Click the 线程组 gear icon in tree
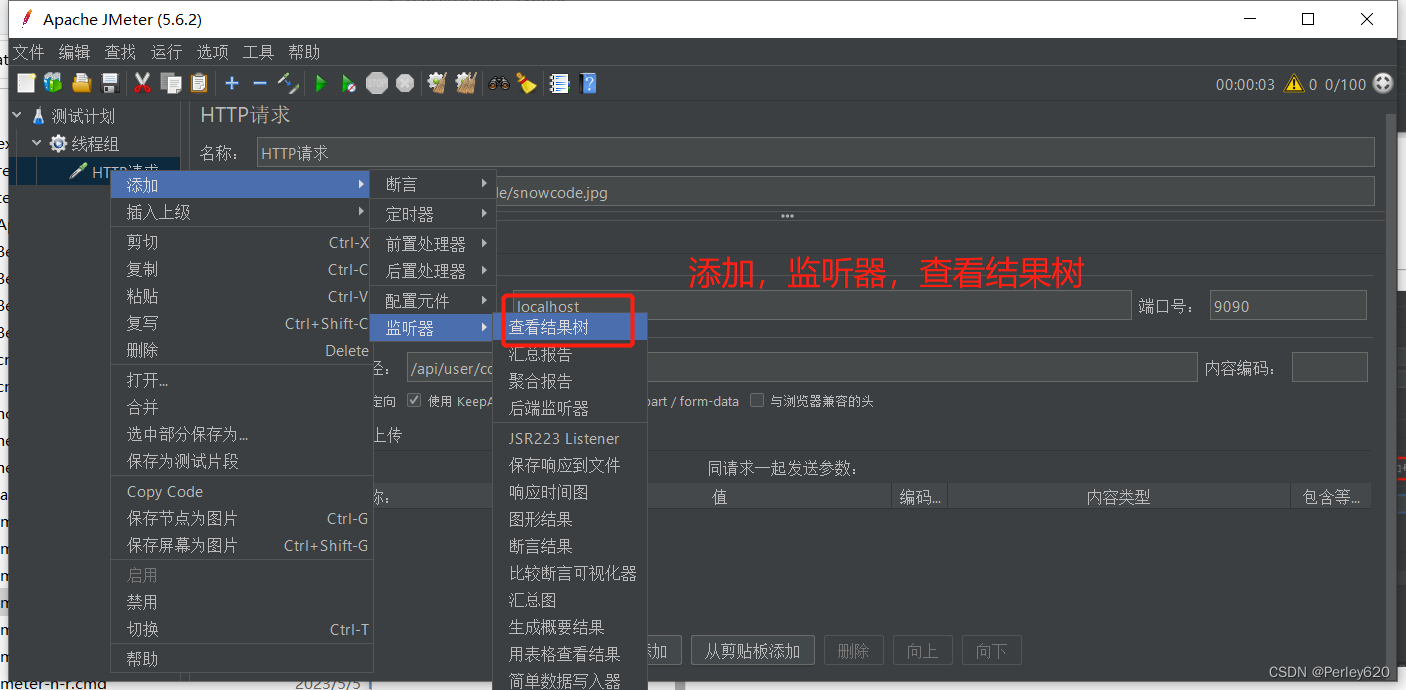This screenshot has height=690, width=1406. (x=58, y=144)
